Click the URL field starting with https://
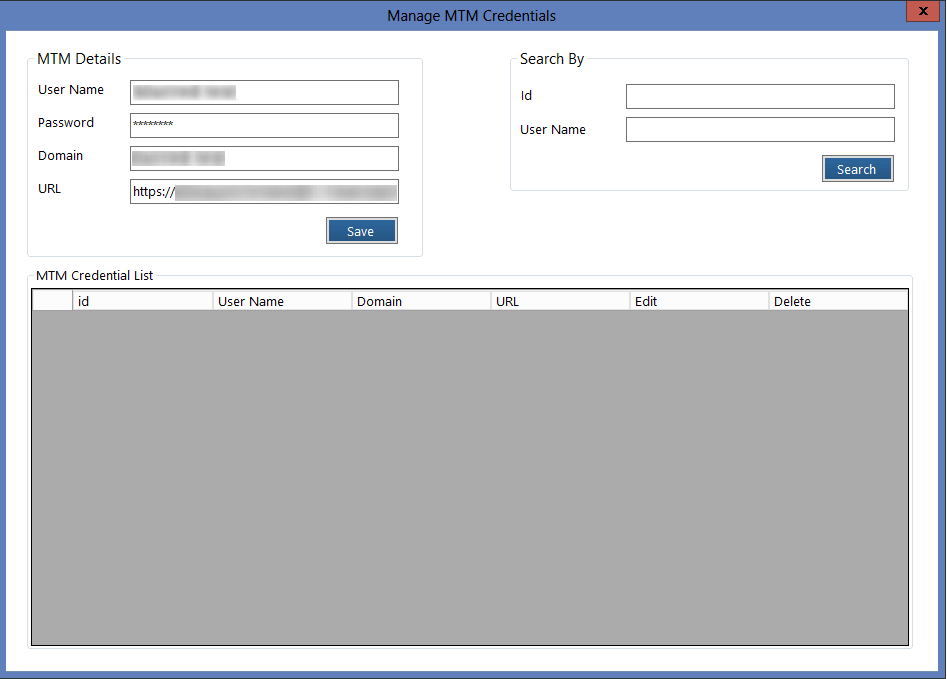Screen dimensions: 947x679 pos(264,191)
